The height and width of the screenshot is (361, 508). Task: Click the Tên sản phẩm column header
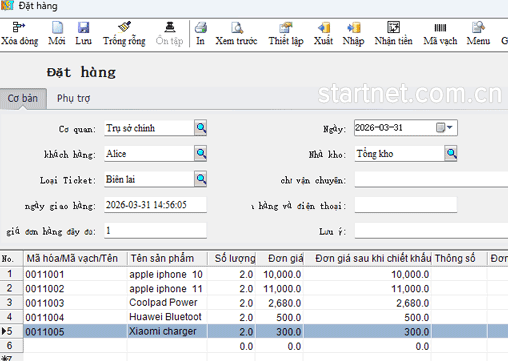point(167,258)
